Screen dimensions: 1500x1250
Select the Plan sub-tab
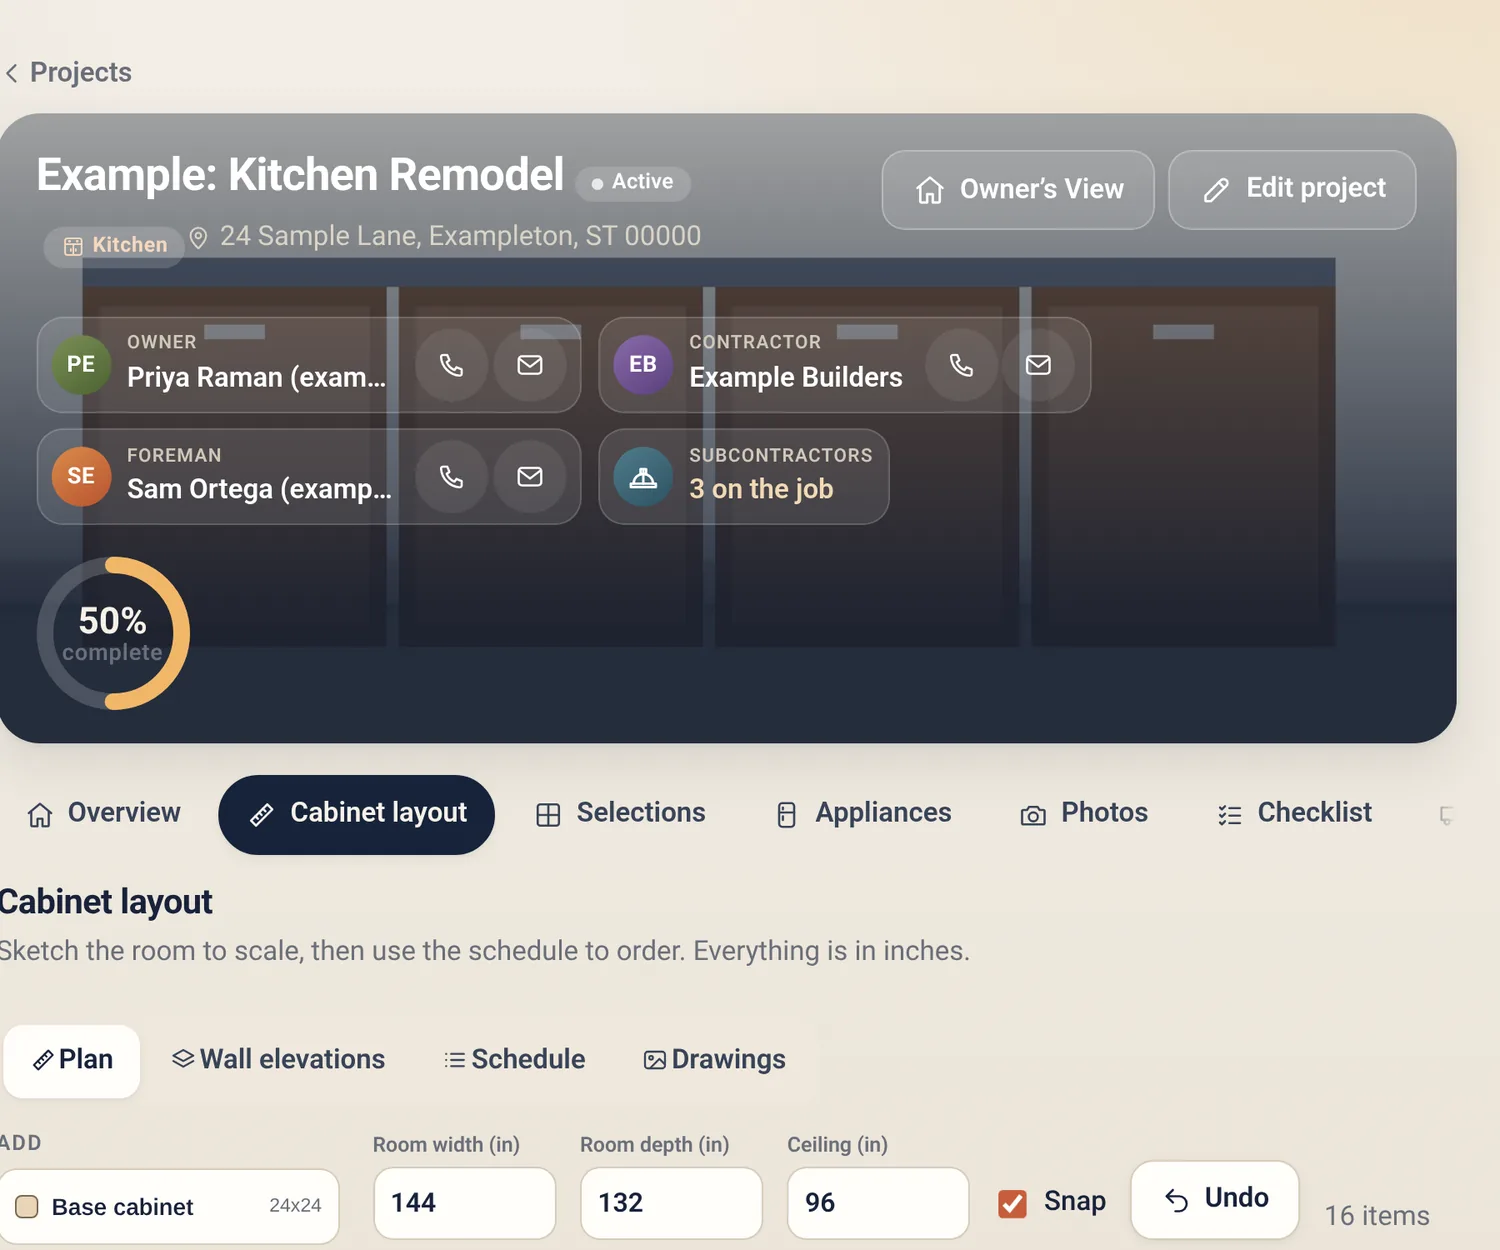(72, 1061)
